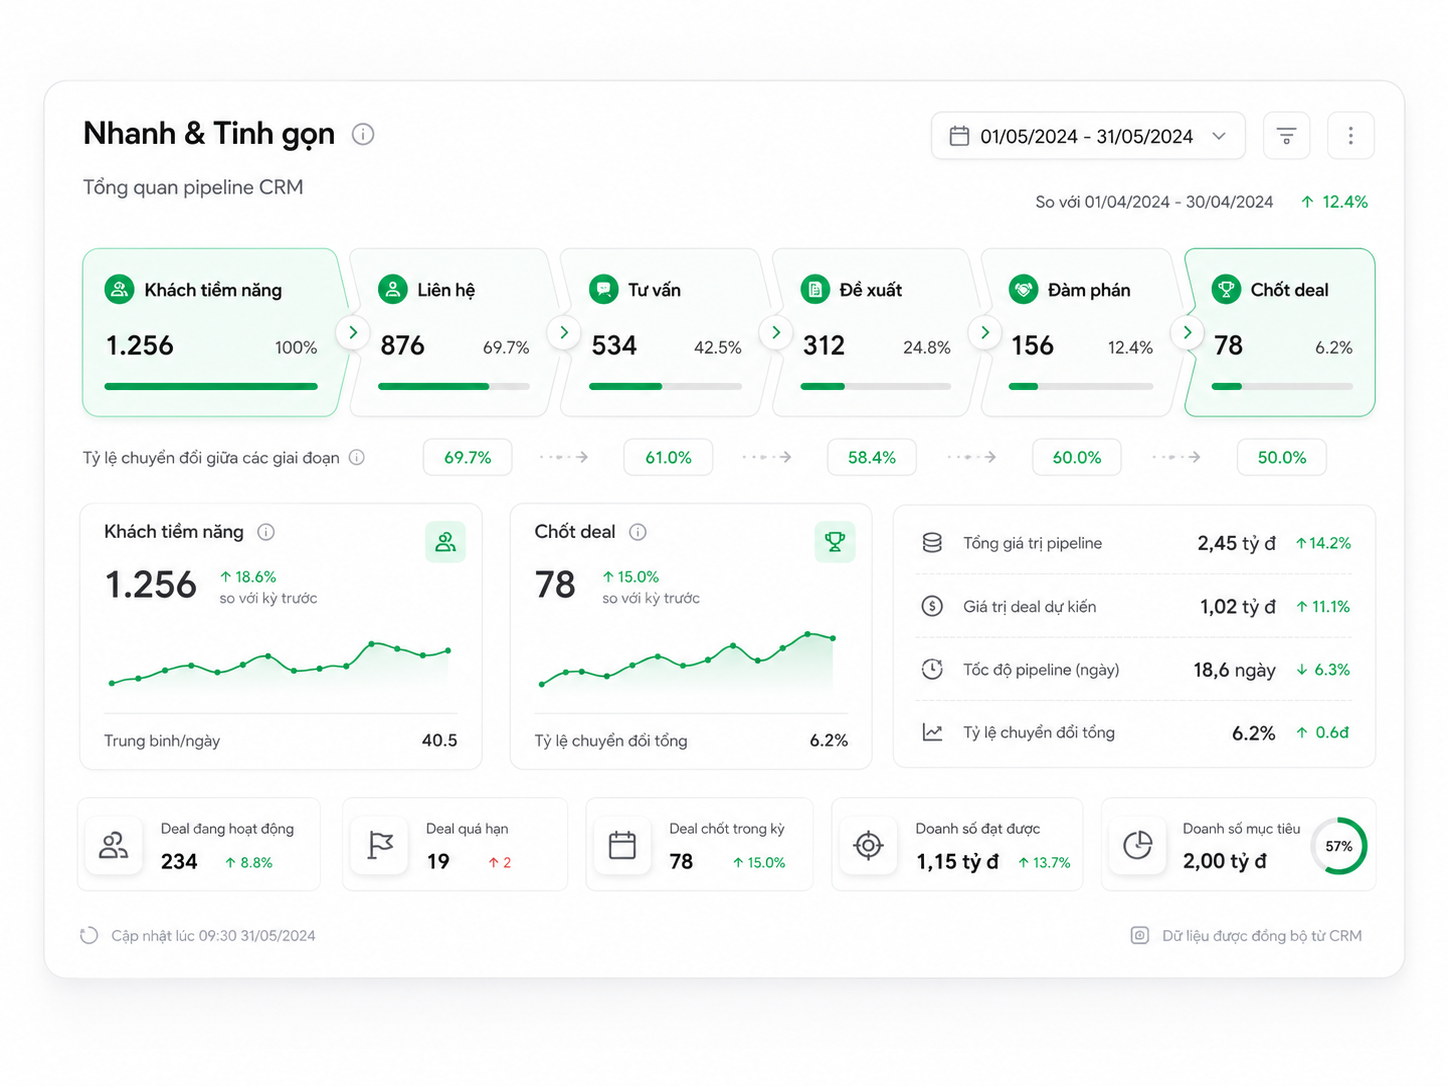
Task: Click info icon beside Tỷ lệ chuyển đổi giữa các giai đoạn
Action: 357,457
